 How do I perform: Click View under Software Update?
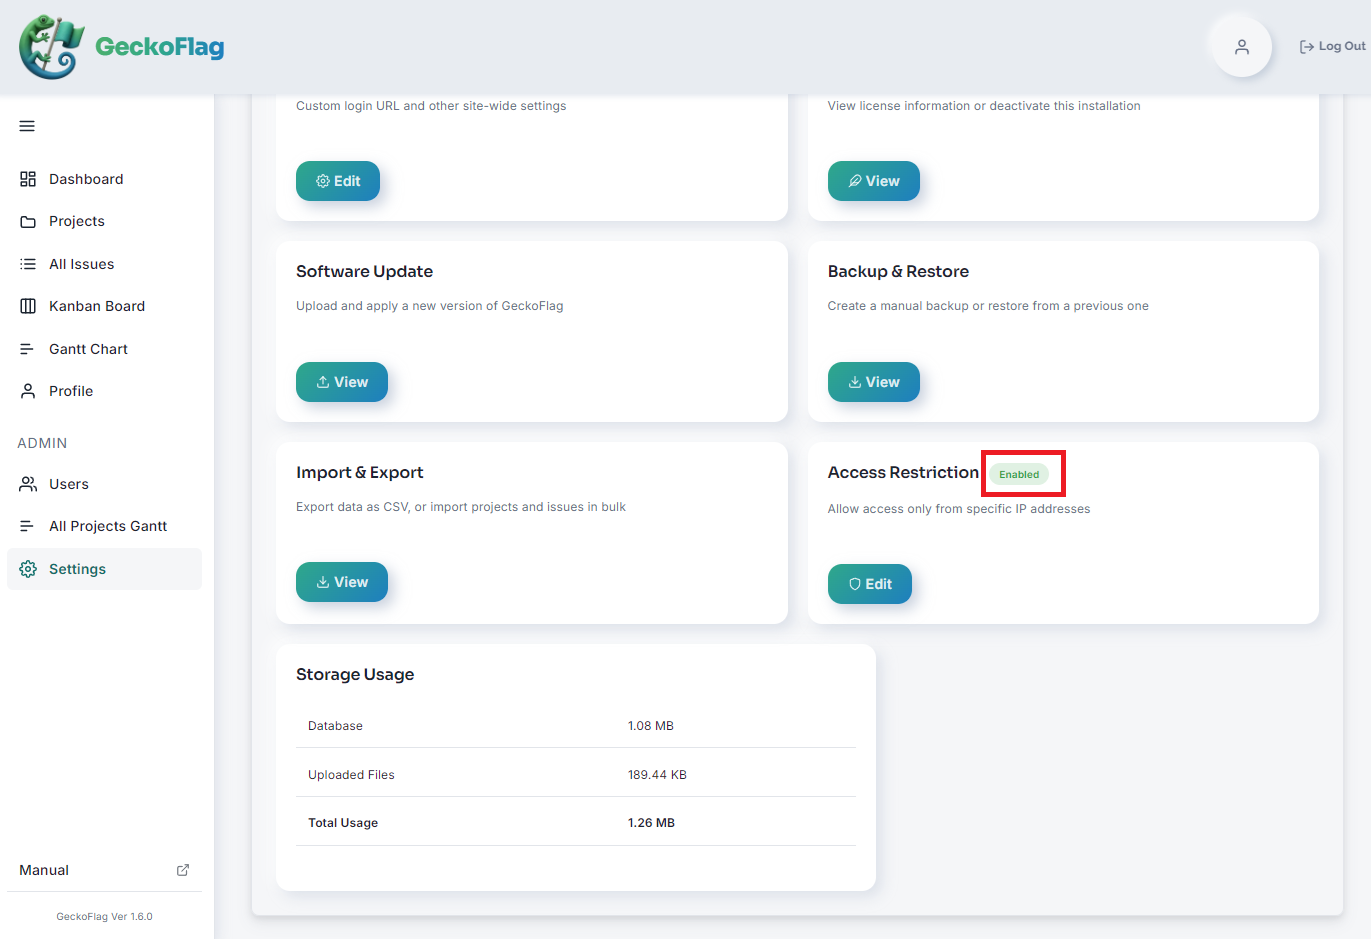(x=342, y=382)
